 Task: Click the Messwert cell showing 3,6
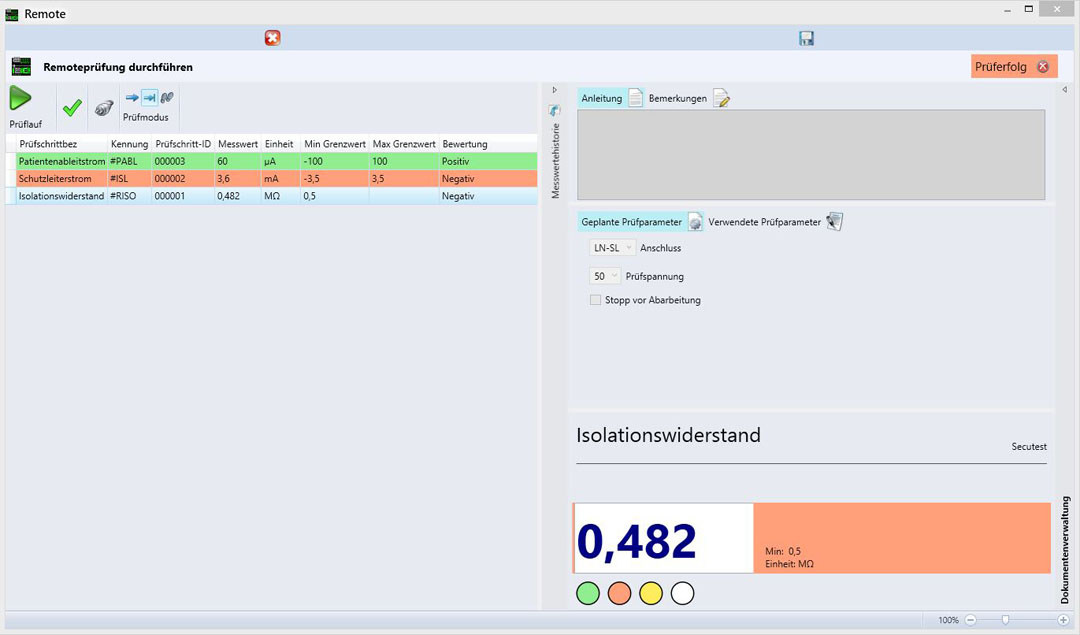[x=238, y=178]
